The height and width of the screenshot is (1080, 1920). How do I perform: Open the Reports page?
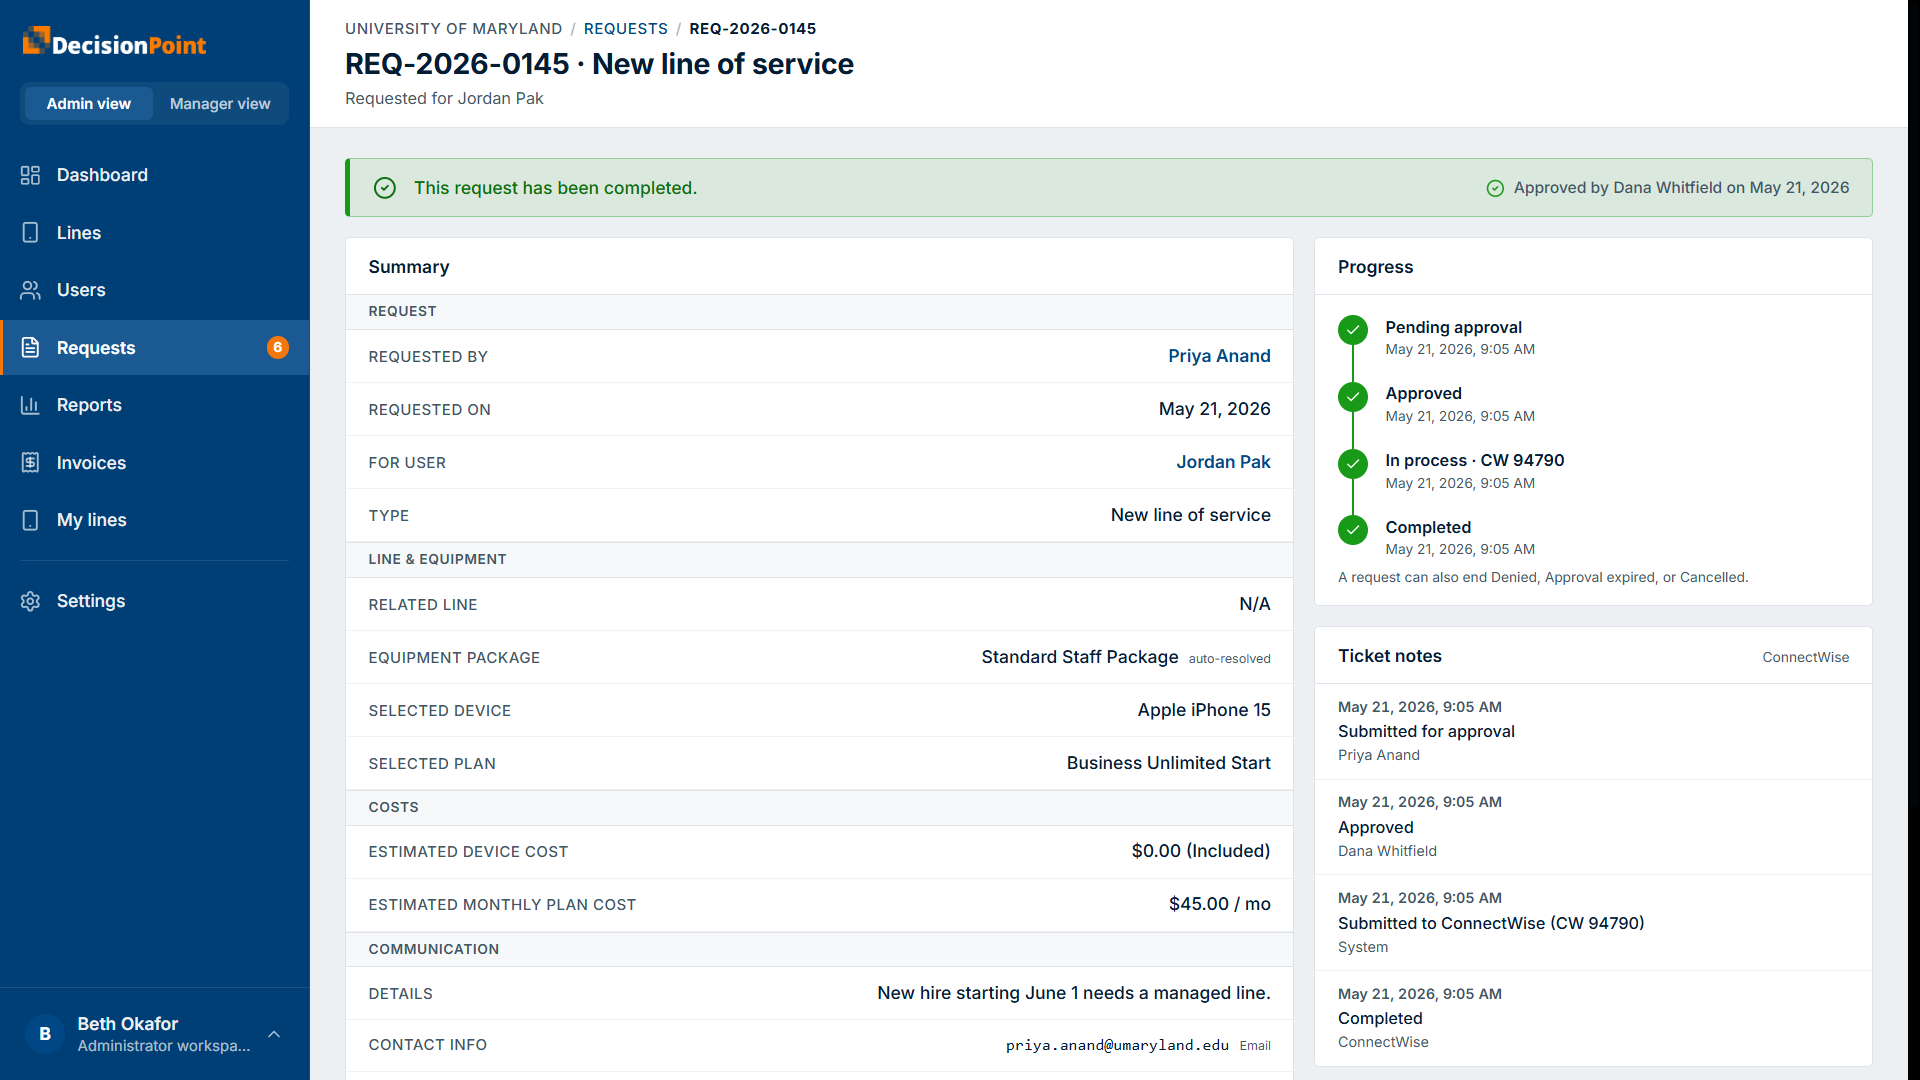[155, 405]
